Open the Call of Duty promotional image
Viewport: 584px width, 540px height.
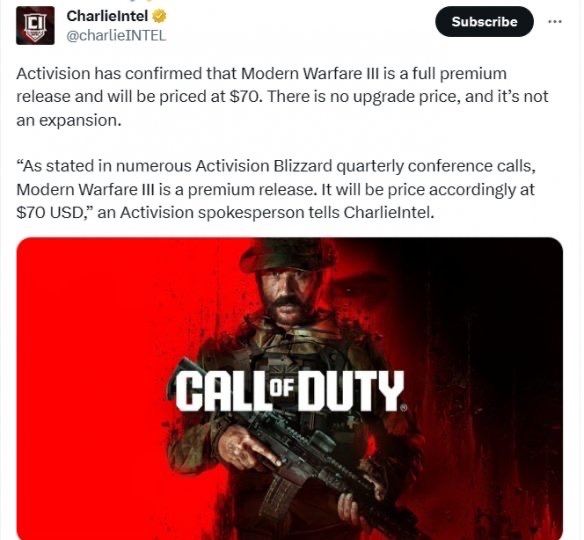[290, 388]
